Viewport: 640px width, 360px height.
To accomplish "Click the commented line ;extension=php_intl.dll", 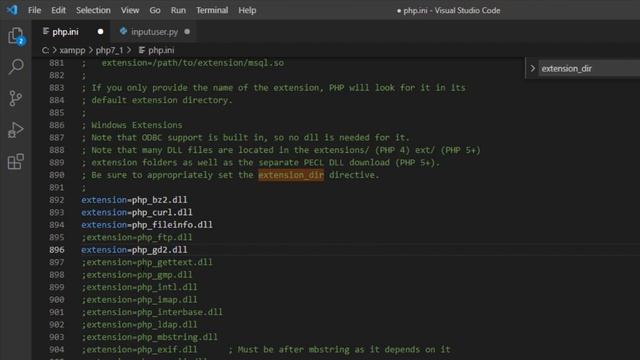I will pyautogui.click(x=139, y=287).
